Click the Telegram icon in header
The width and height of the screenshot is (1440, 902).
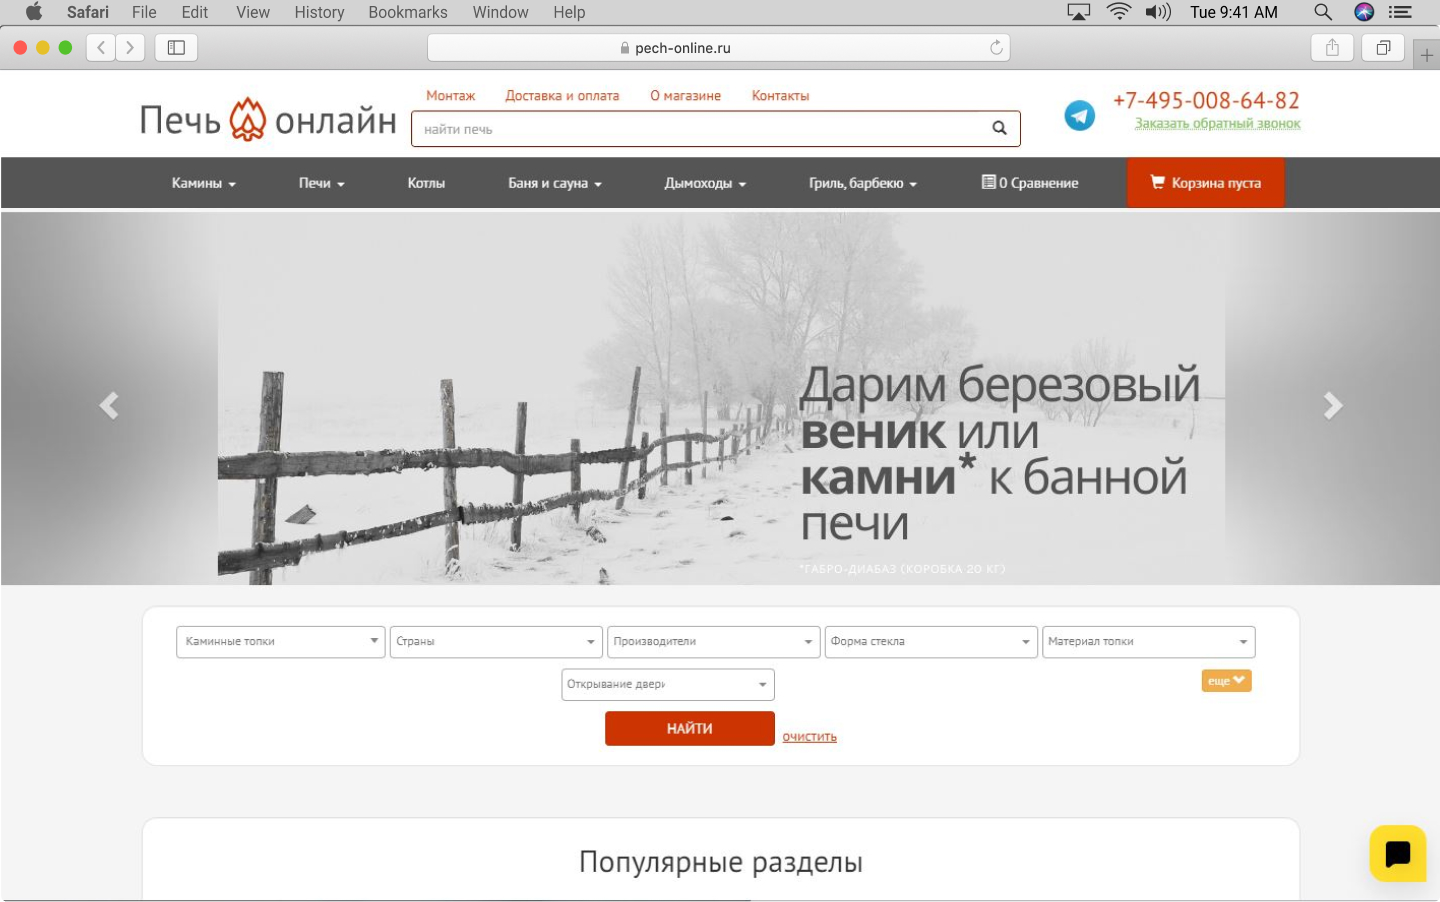pos(1079,116)
